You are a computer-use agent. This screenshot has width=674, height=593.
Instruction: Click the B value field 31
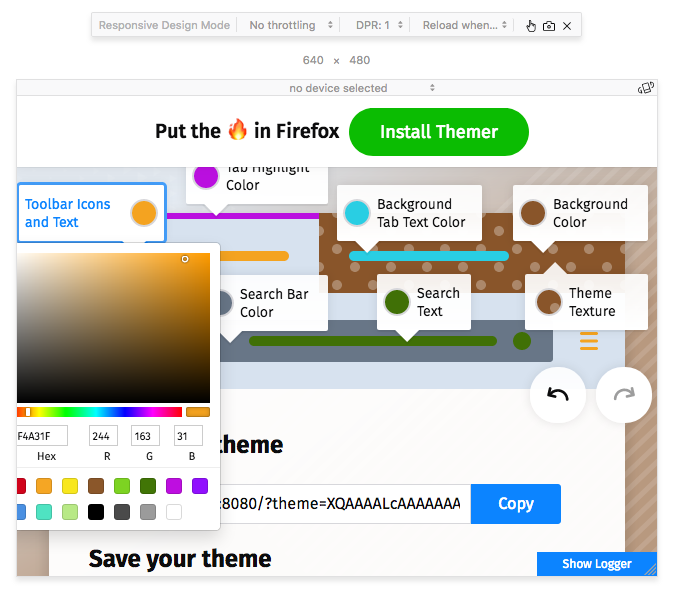pos(188,436)
